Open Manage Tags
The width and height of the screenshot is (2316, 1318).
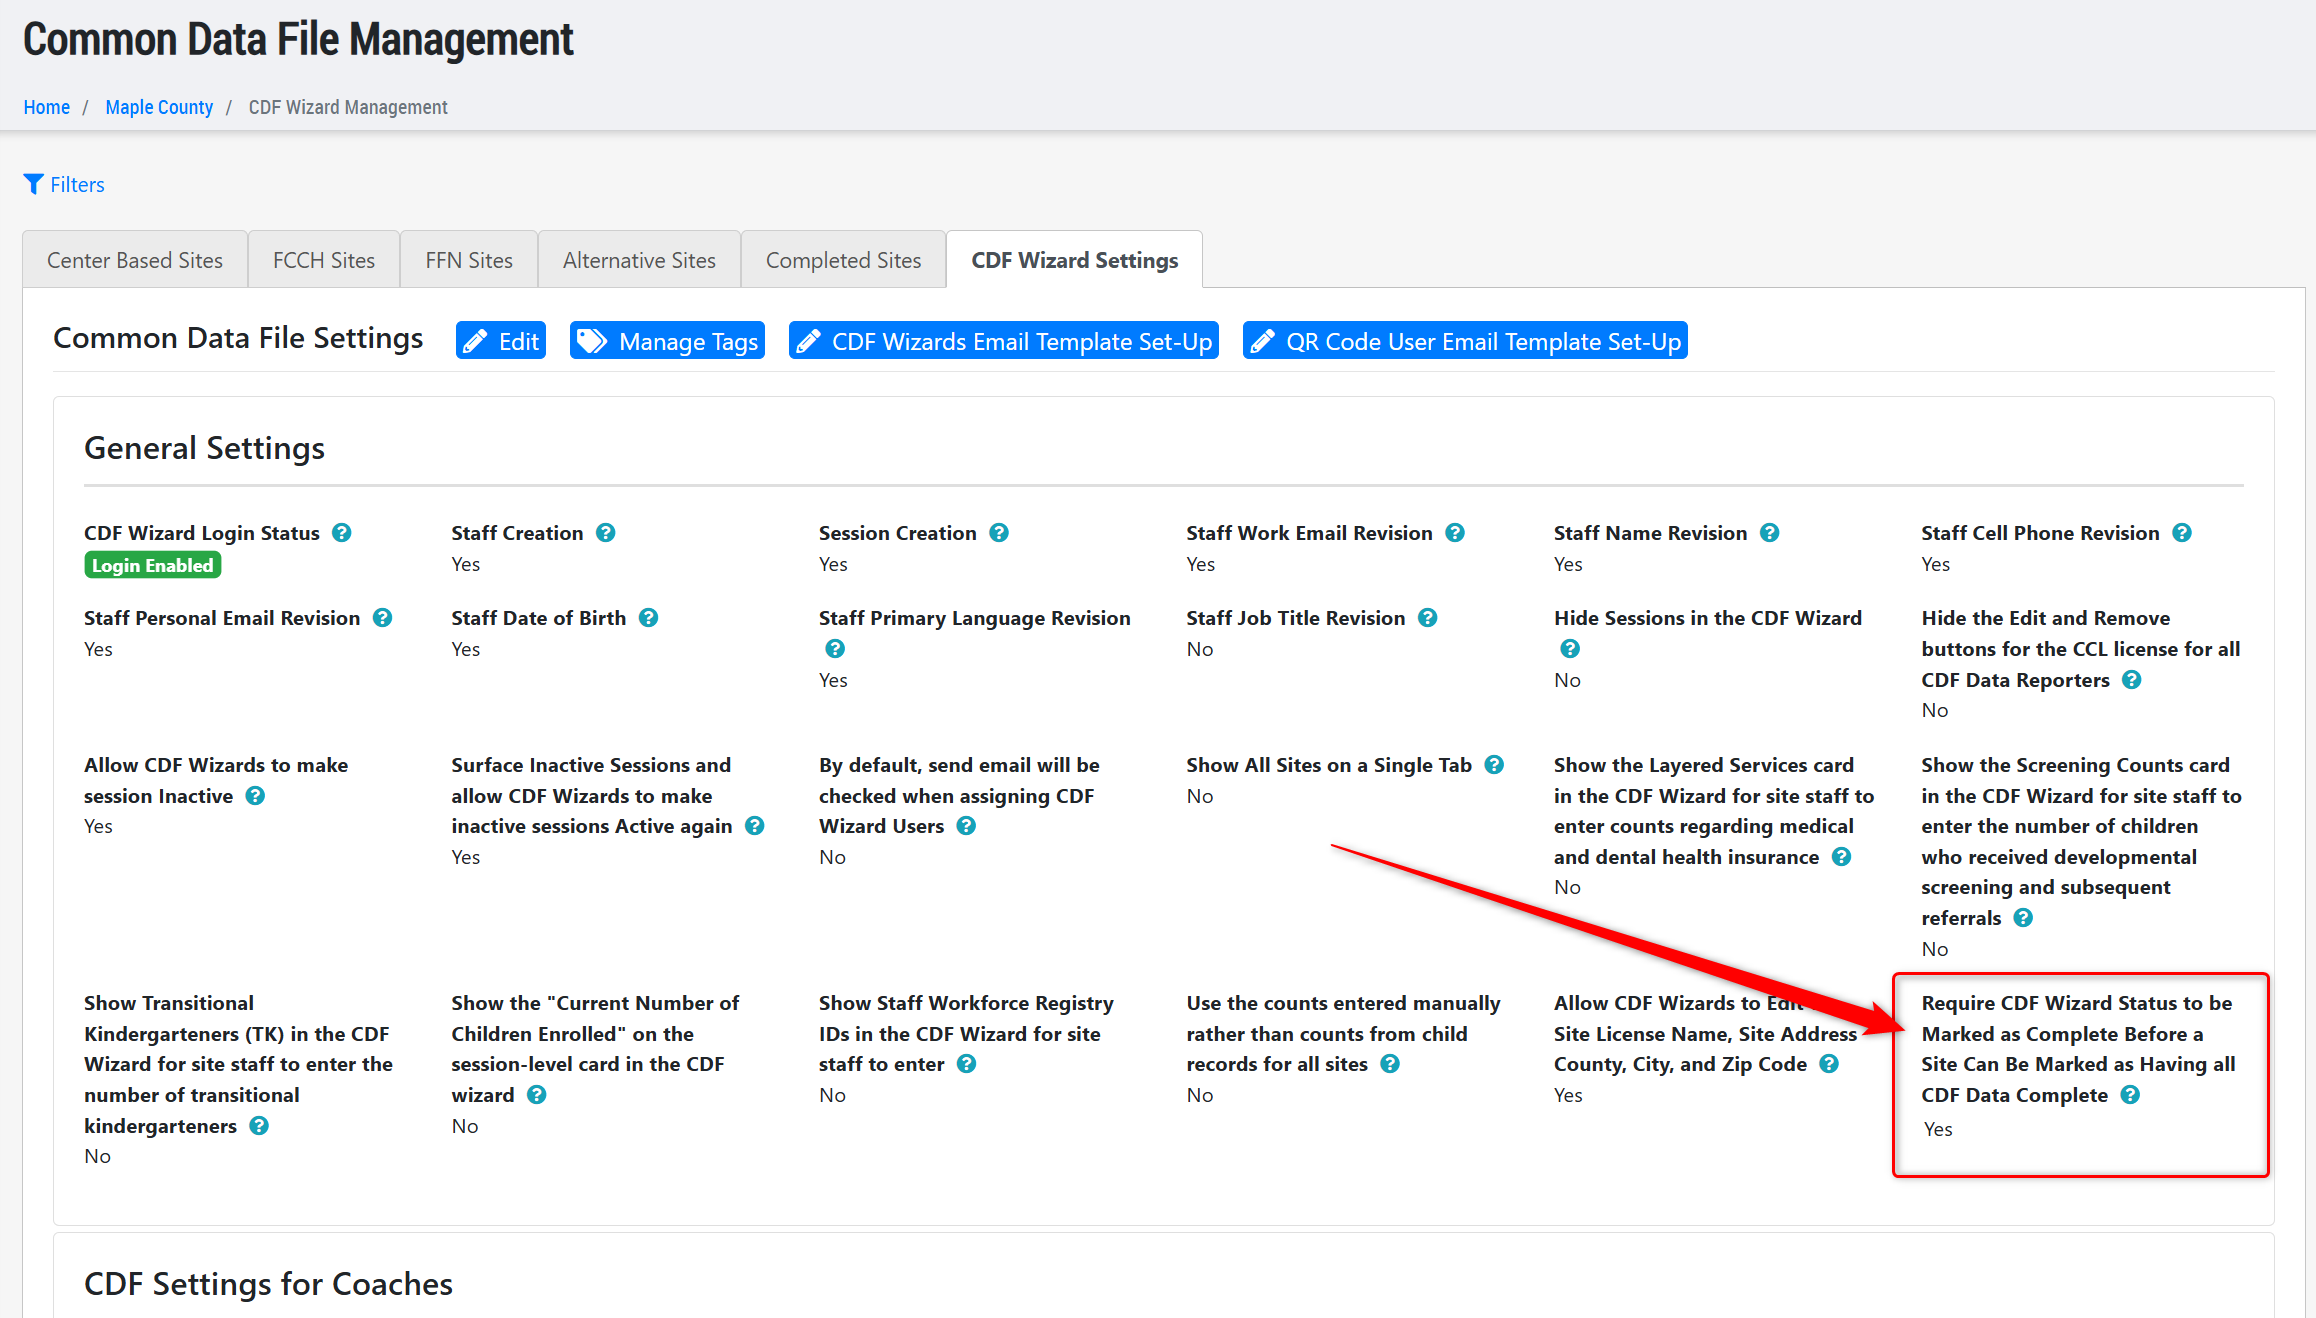pos(667,341)
